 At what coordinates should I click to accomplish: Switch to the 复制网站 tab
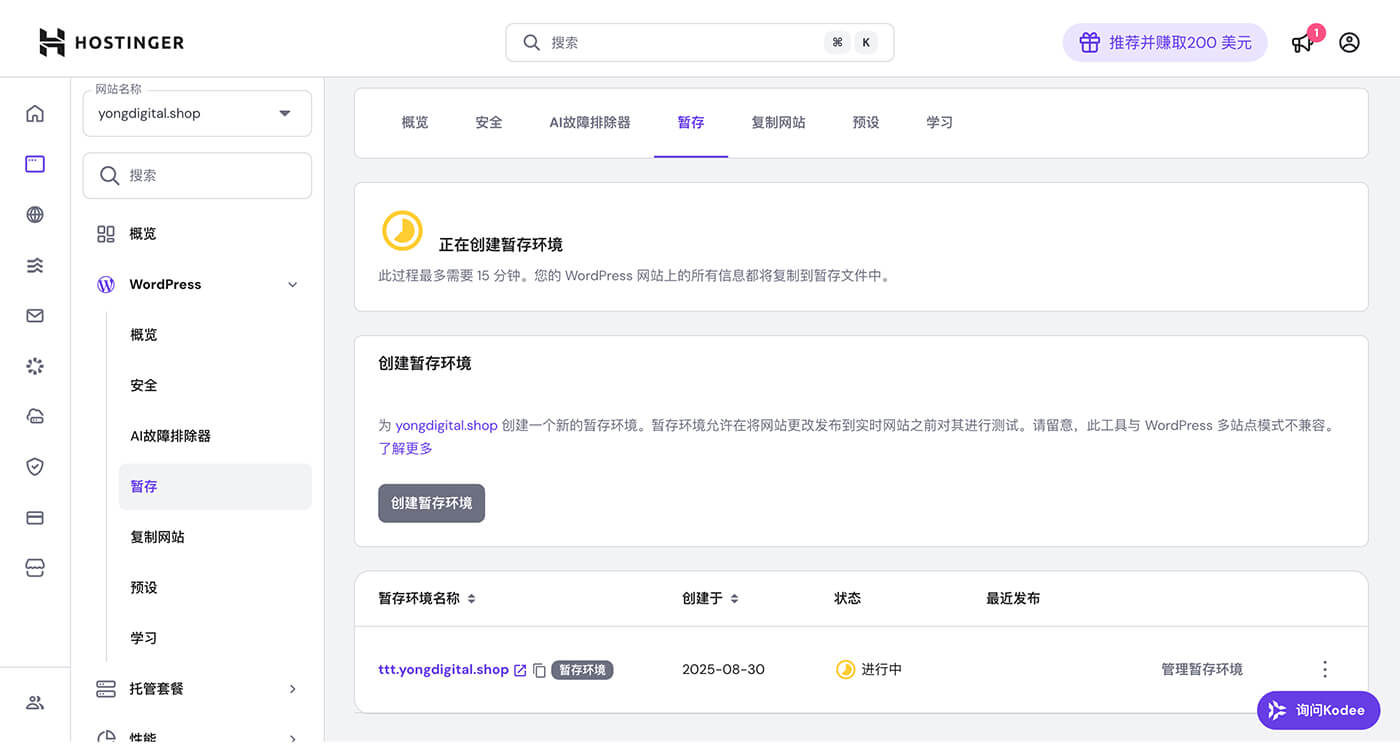[778, 122]
